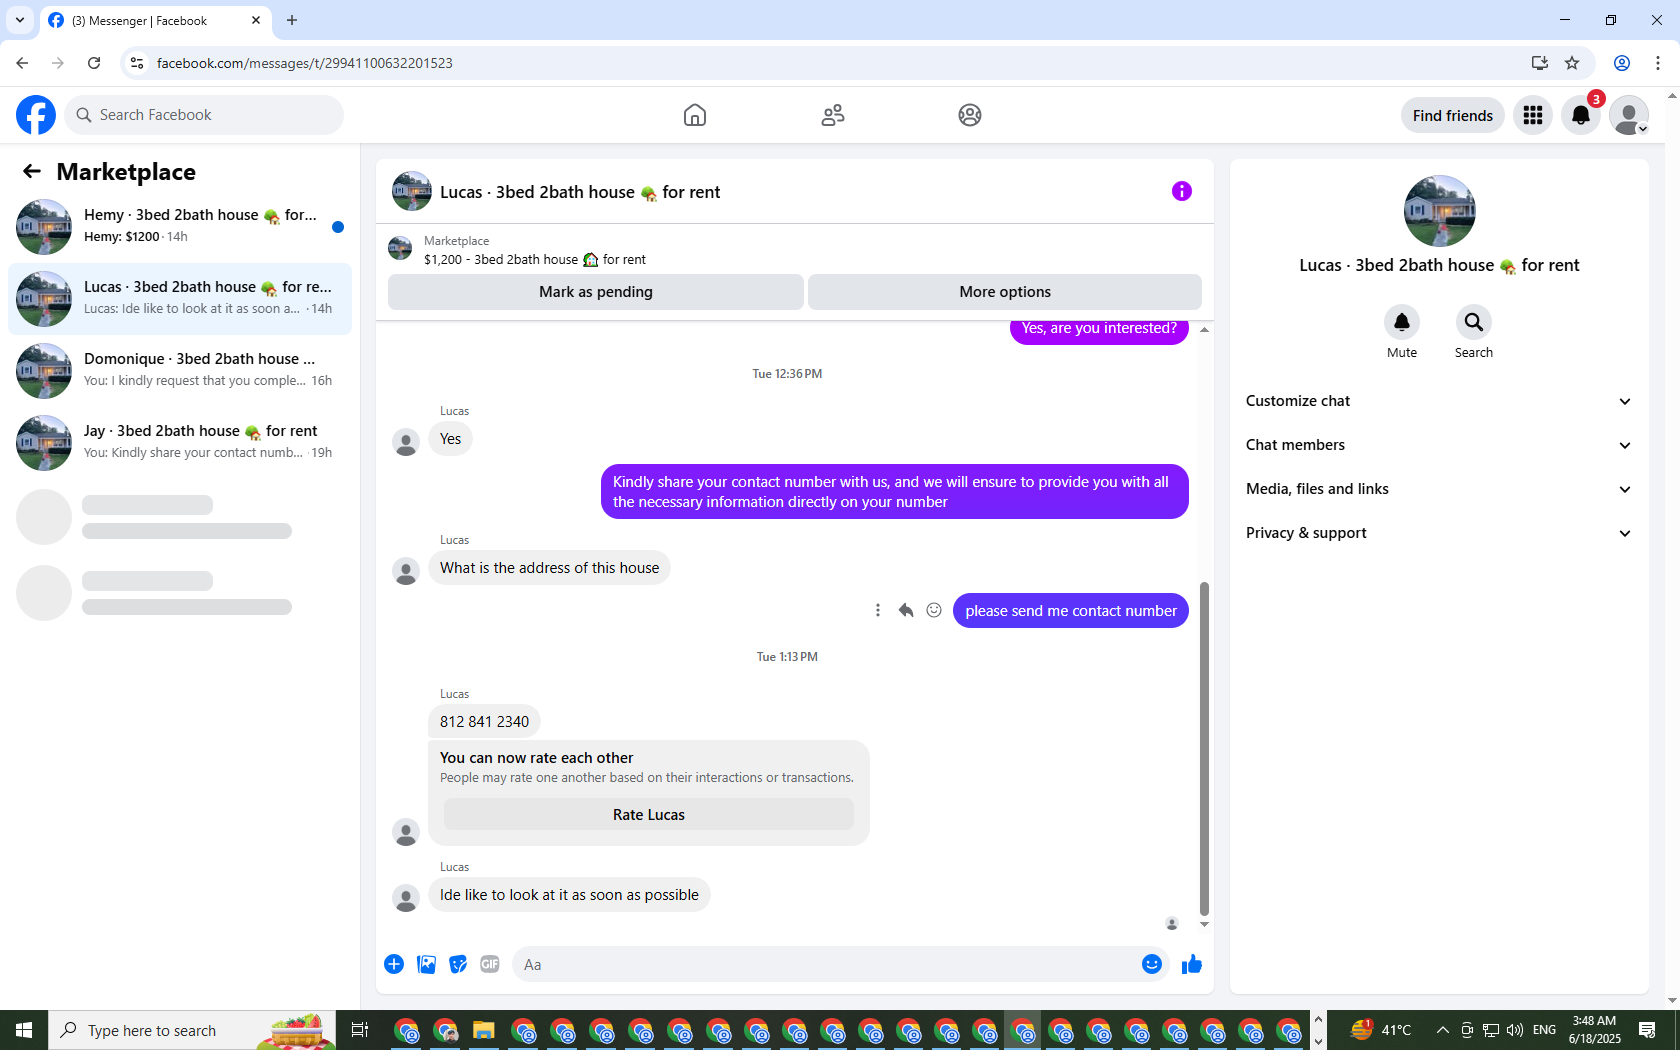This screenshot has height=1050, width=1680.
Task: Expand the Privacy & support section
Action: (1439, 533)
